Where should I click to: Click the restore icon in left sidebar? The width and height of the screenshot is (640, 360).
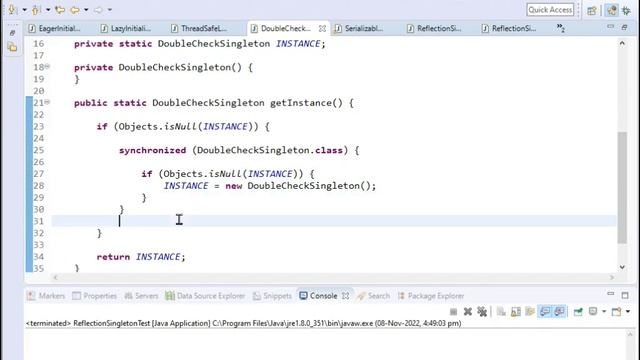click(x=12, y=32)
